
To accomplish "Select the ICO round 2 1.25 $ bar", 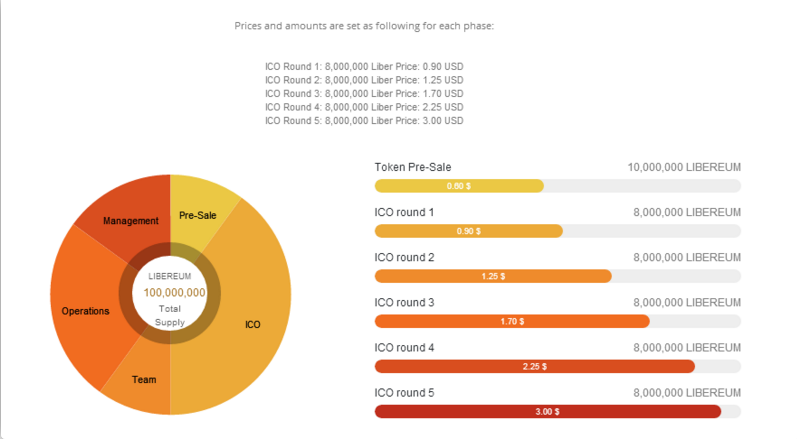I will (x=492, y=276).
